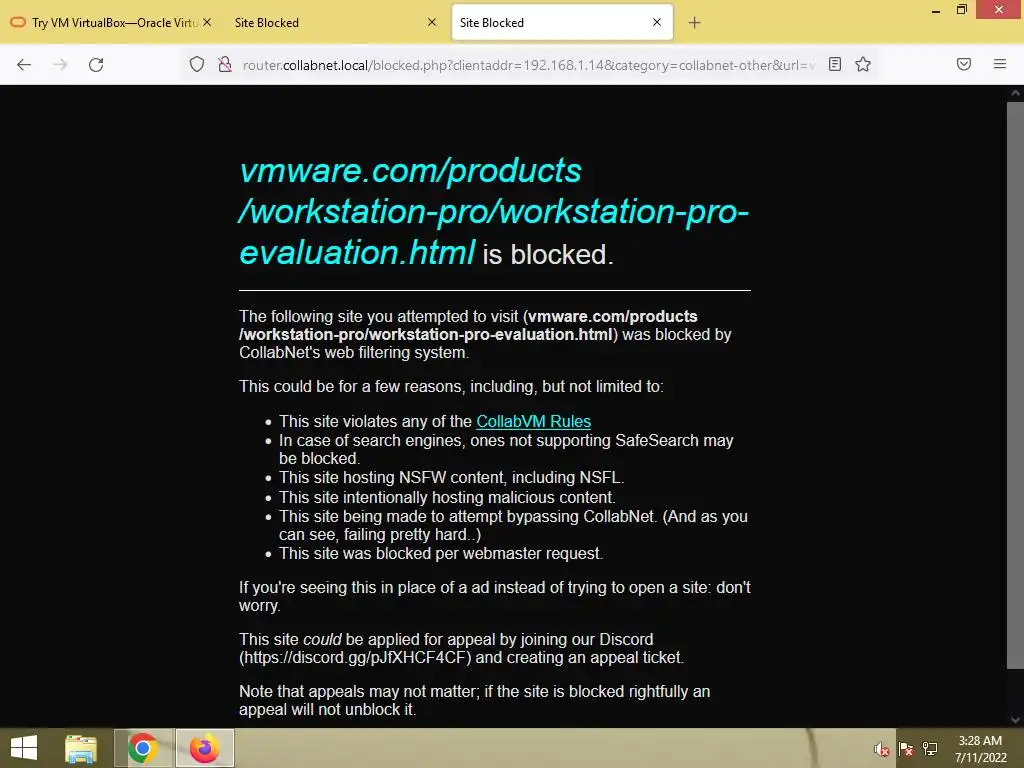Screen dimensions: 1024x768
Task: Click the address bar URL field
Action: click(x=528, y=65)
